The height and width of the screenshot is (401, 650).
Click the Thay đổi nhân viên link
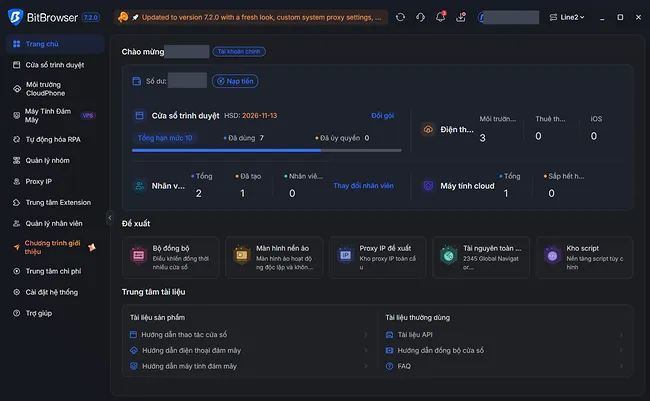[x=364, y=185]
